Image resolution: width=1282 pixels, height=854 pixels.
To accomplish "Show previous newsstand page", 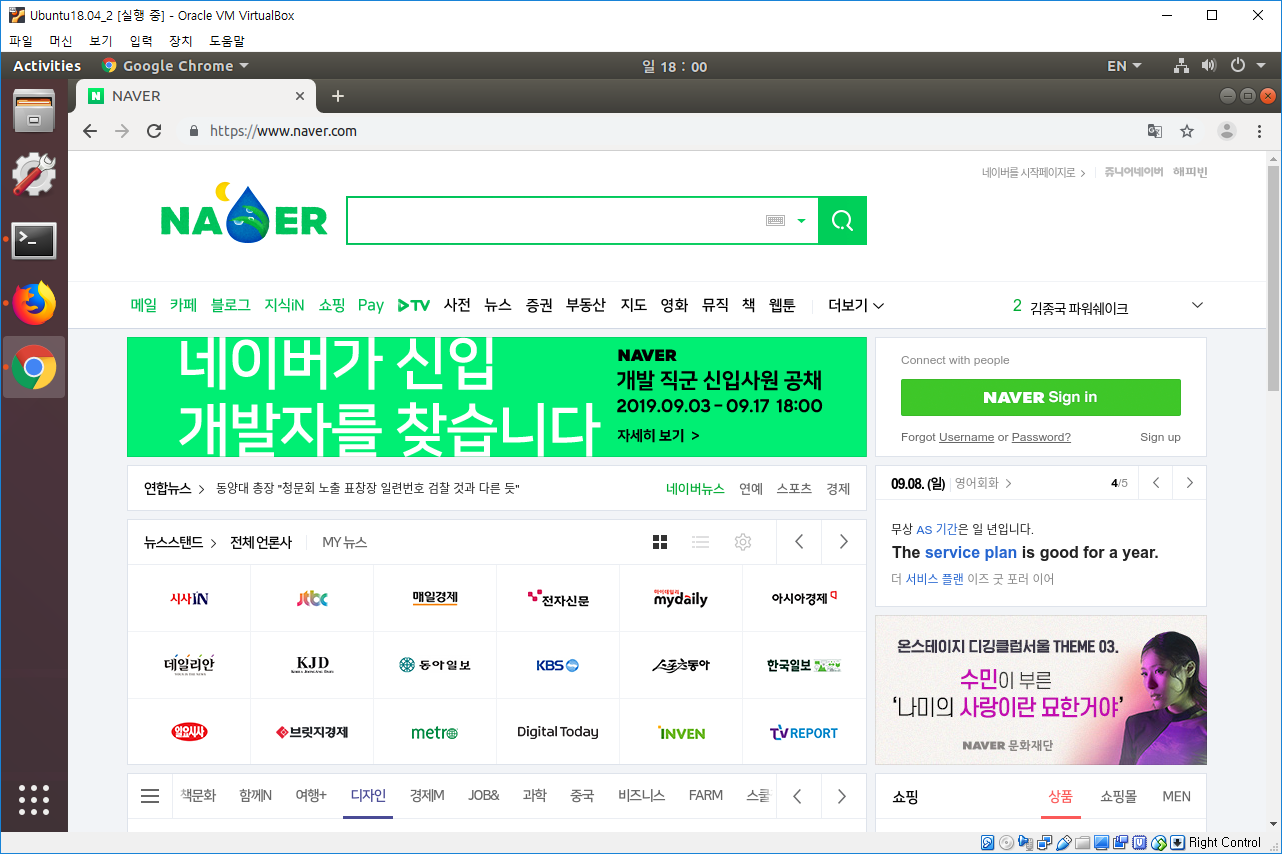I will [799, 542].
